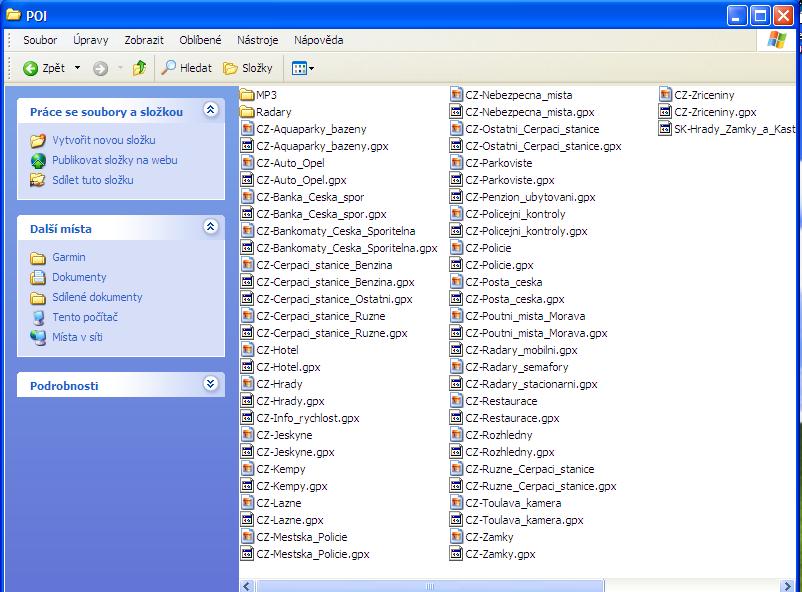Select the CZ-Hotel.gpx file icon
The image size is (802, 592).
click(x=248, y=367)
